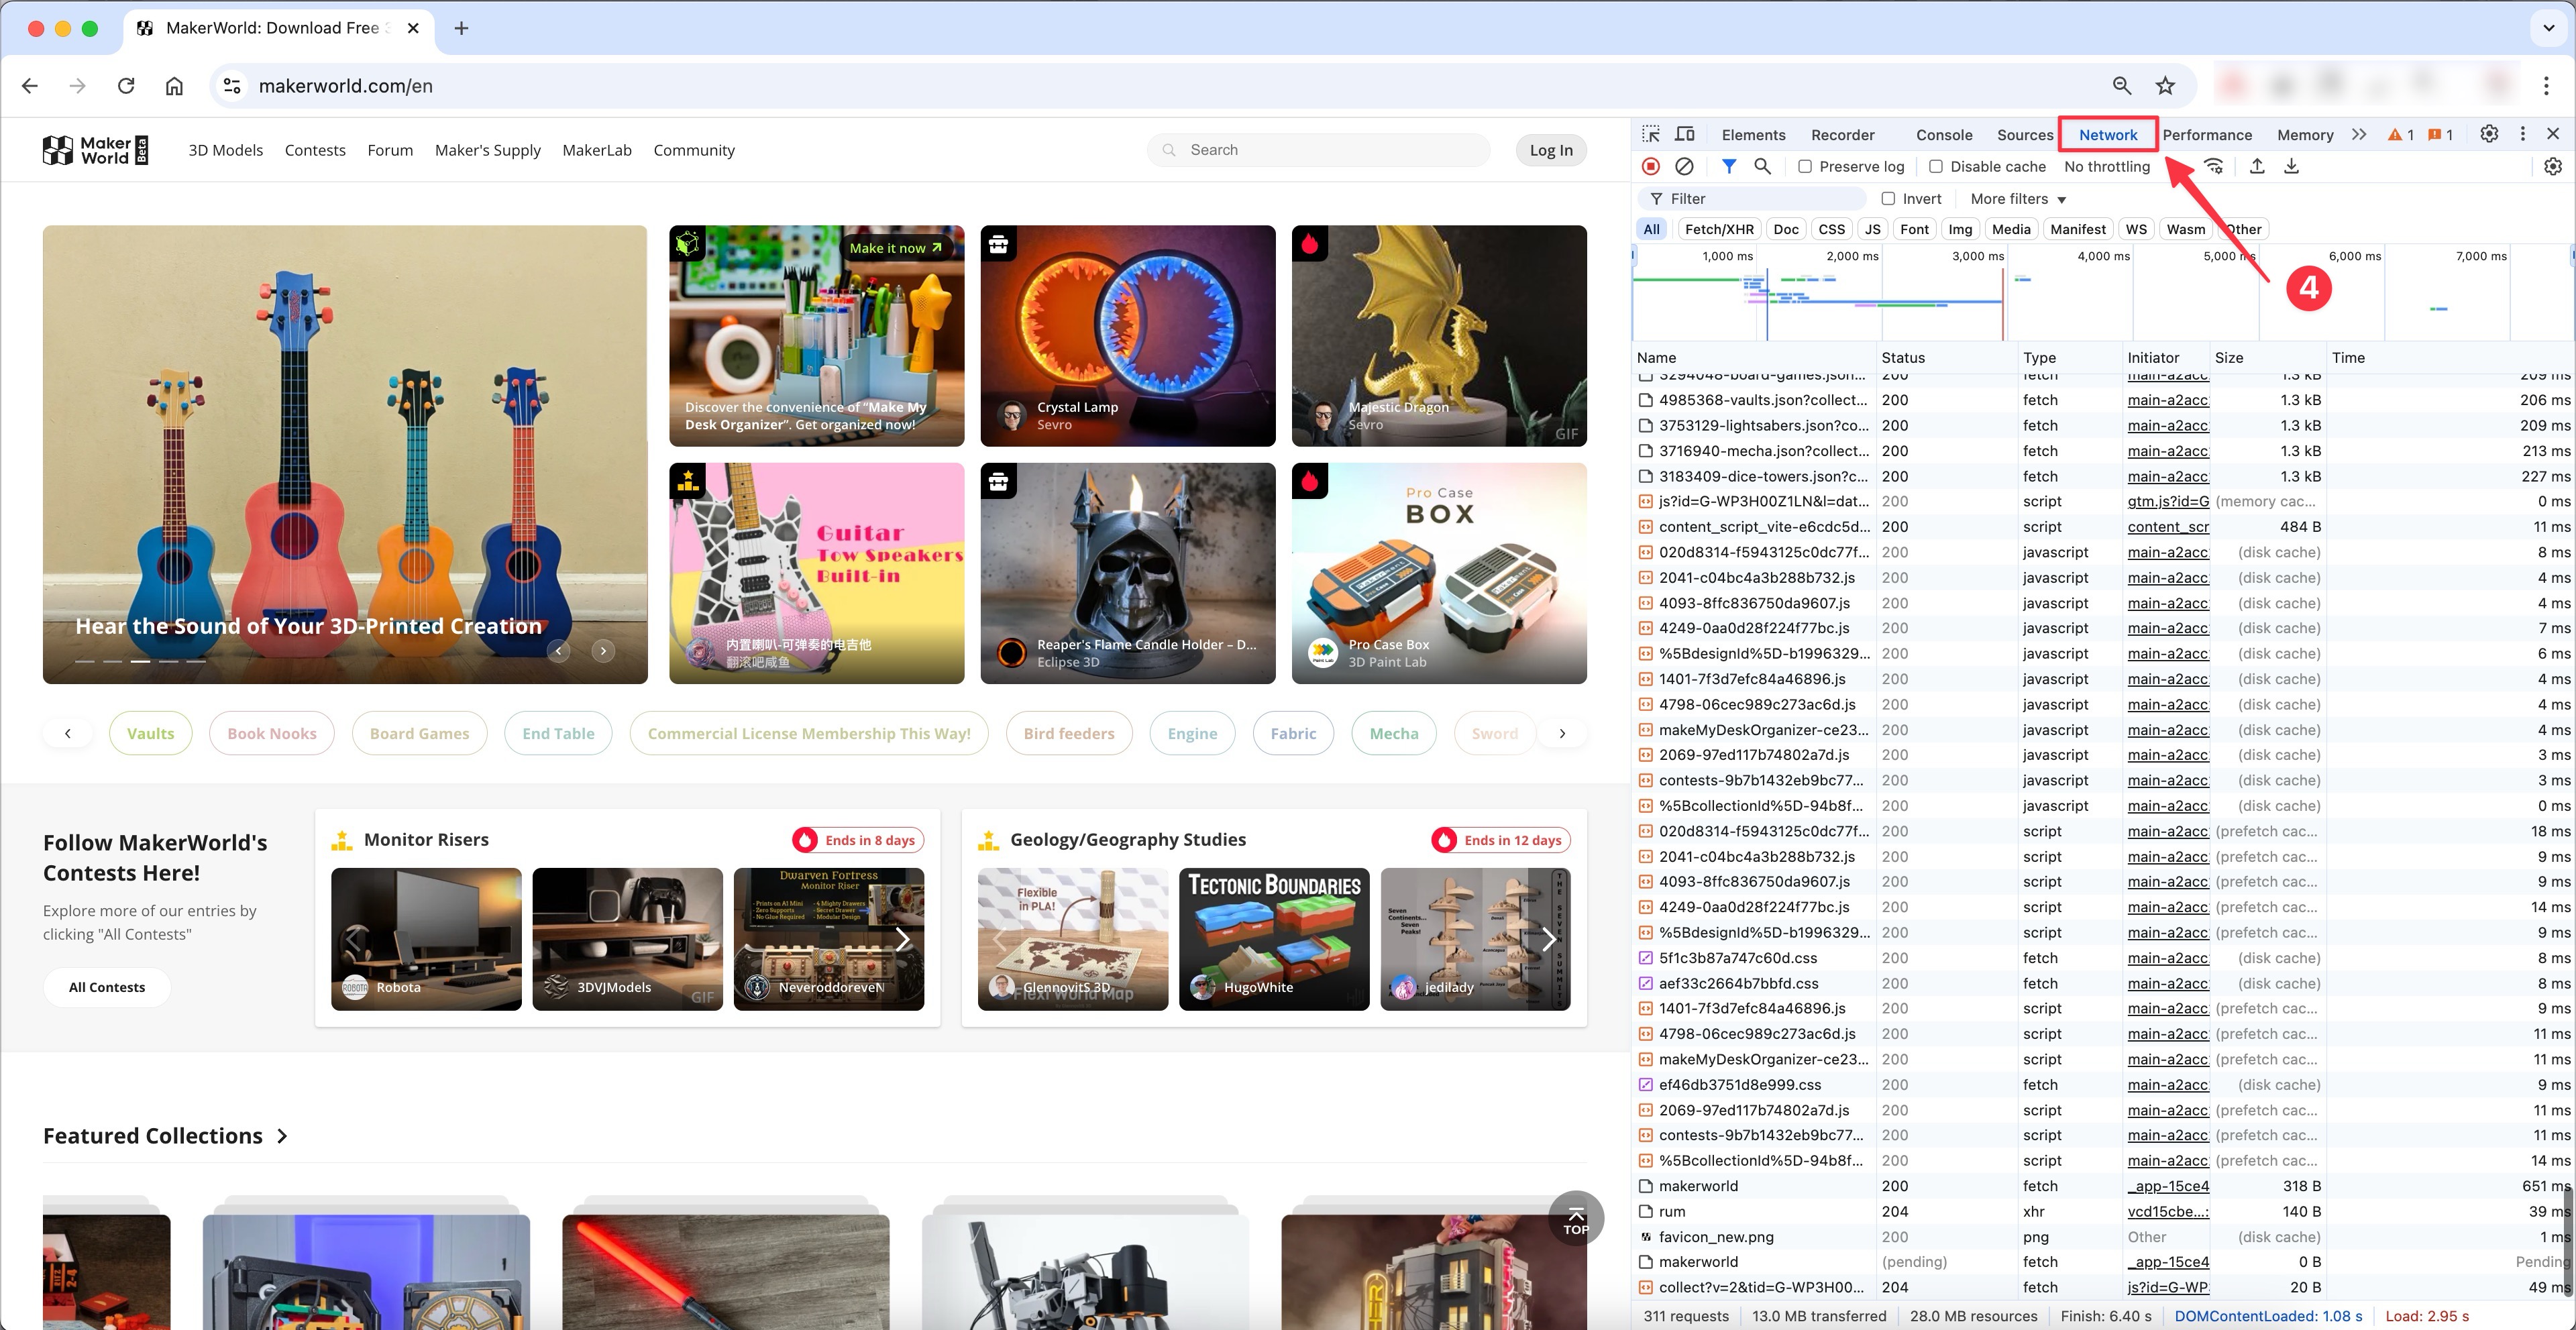Click the search icon in Network panel
Image resolution: width=2576 pixels, height=1330 pixels.
1760,166
